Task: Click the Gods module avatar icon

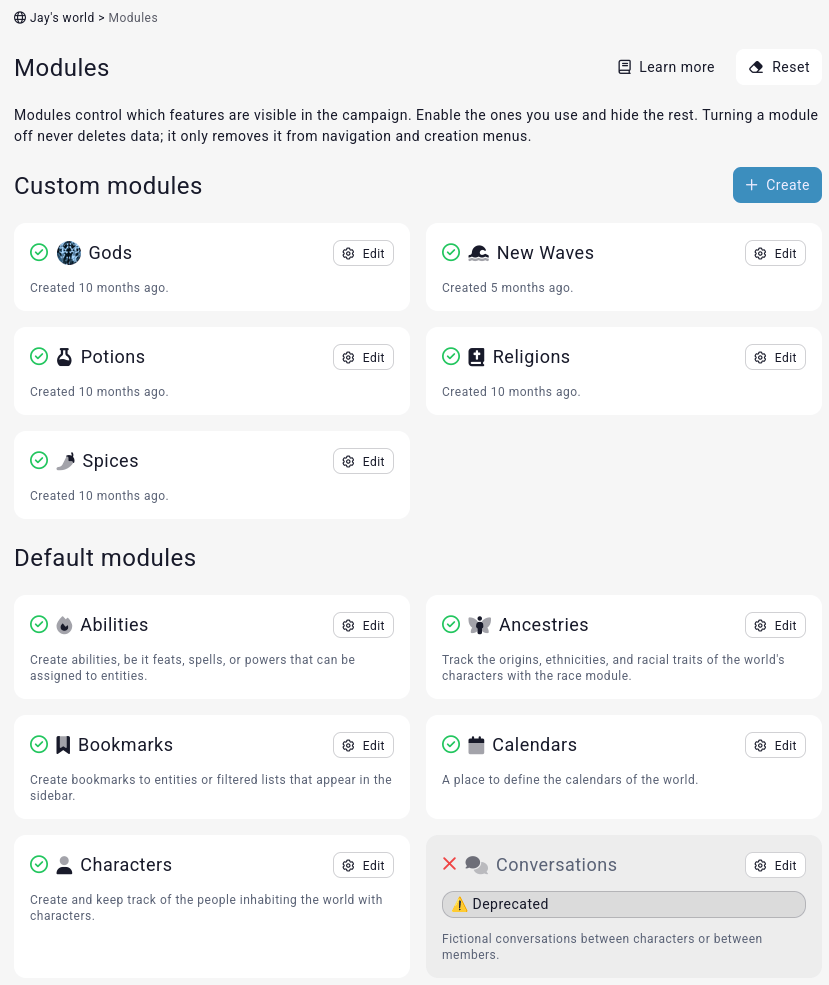Action: click(68, 253)
